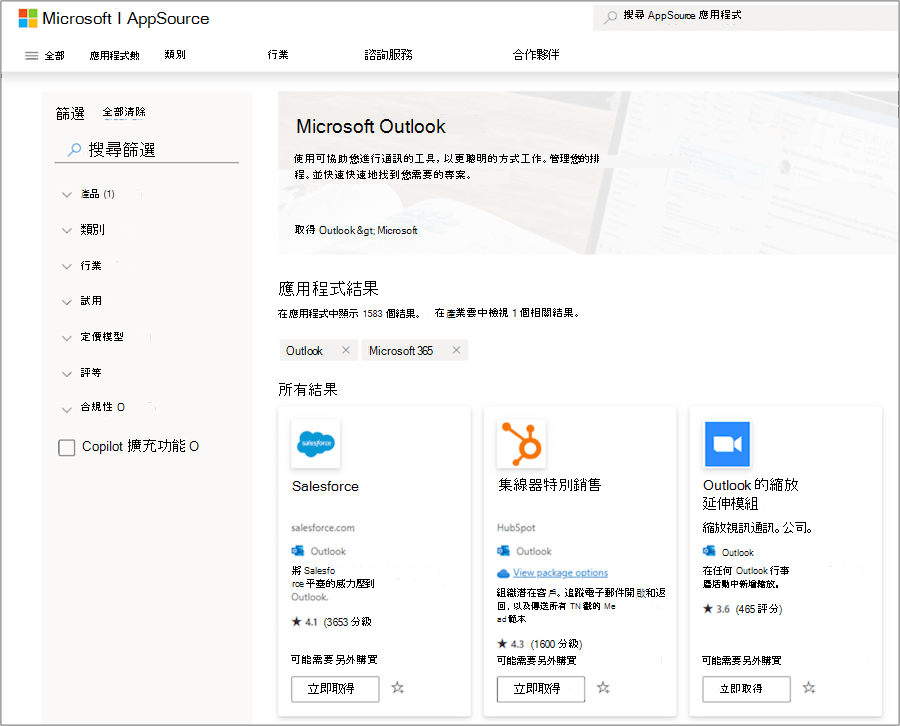The height and width of the screenshot is (726, 900).
Task: Expand the 評等 filter section
Action: (x=82, y=372)
